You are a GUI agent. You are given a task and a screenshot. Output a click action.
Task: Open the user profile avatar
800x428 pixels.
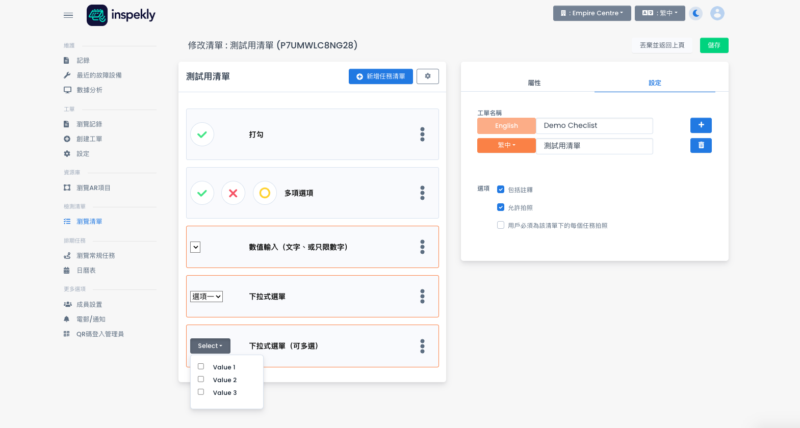(x=717, y=13)
